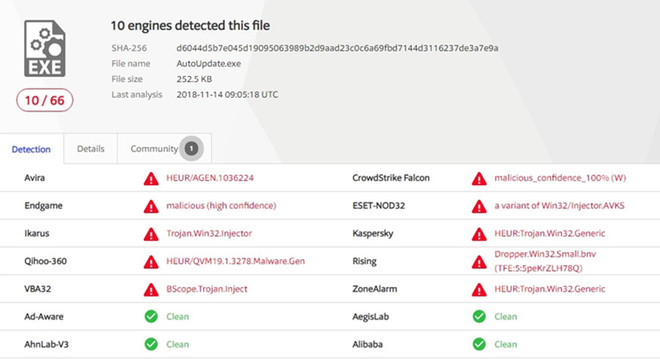Click the Ikarus warning triangle icon
This screenshot has height=362, width=660.
click(151, 234)
